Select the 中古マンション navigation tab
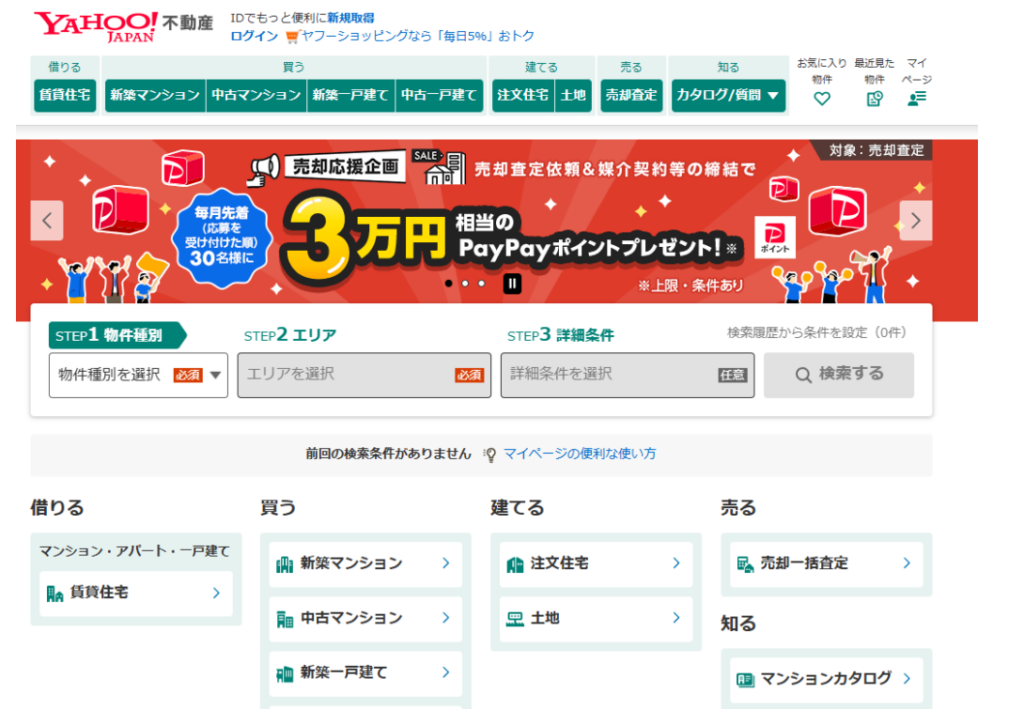 tap(256, 95)
